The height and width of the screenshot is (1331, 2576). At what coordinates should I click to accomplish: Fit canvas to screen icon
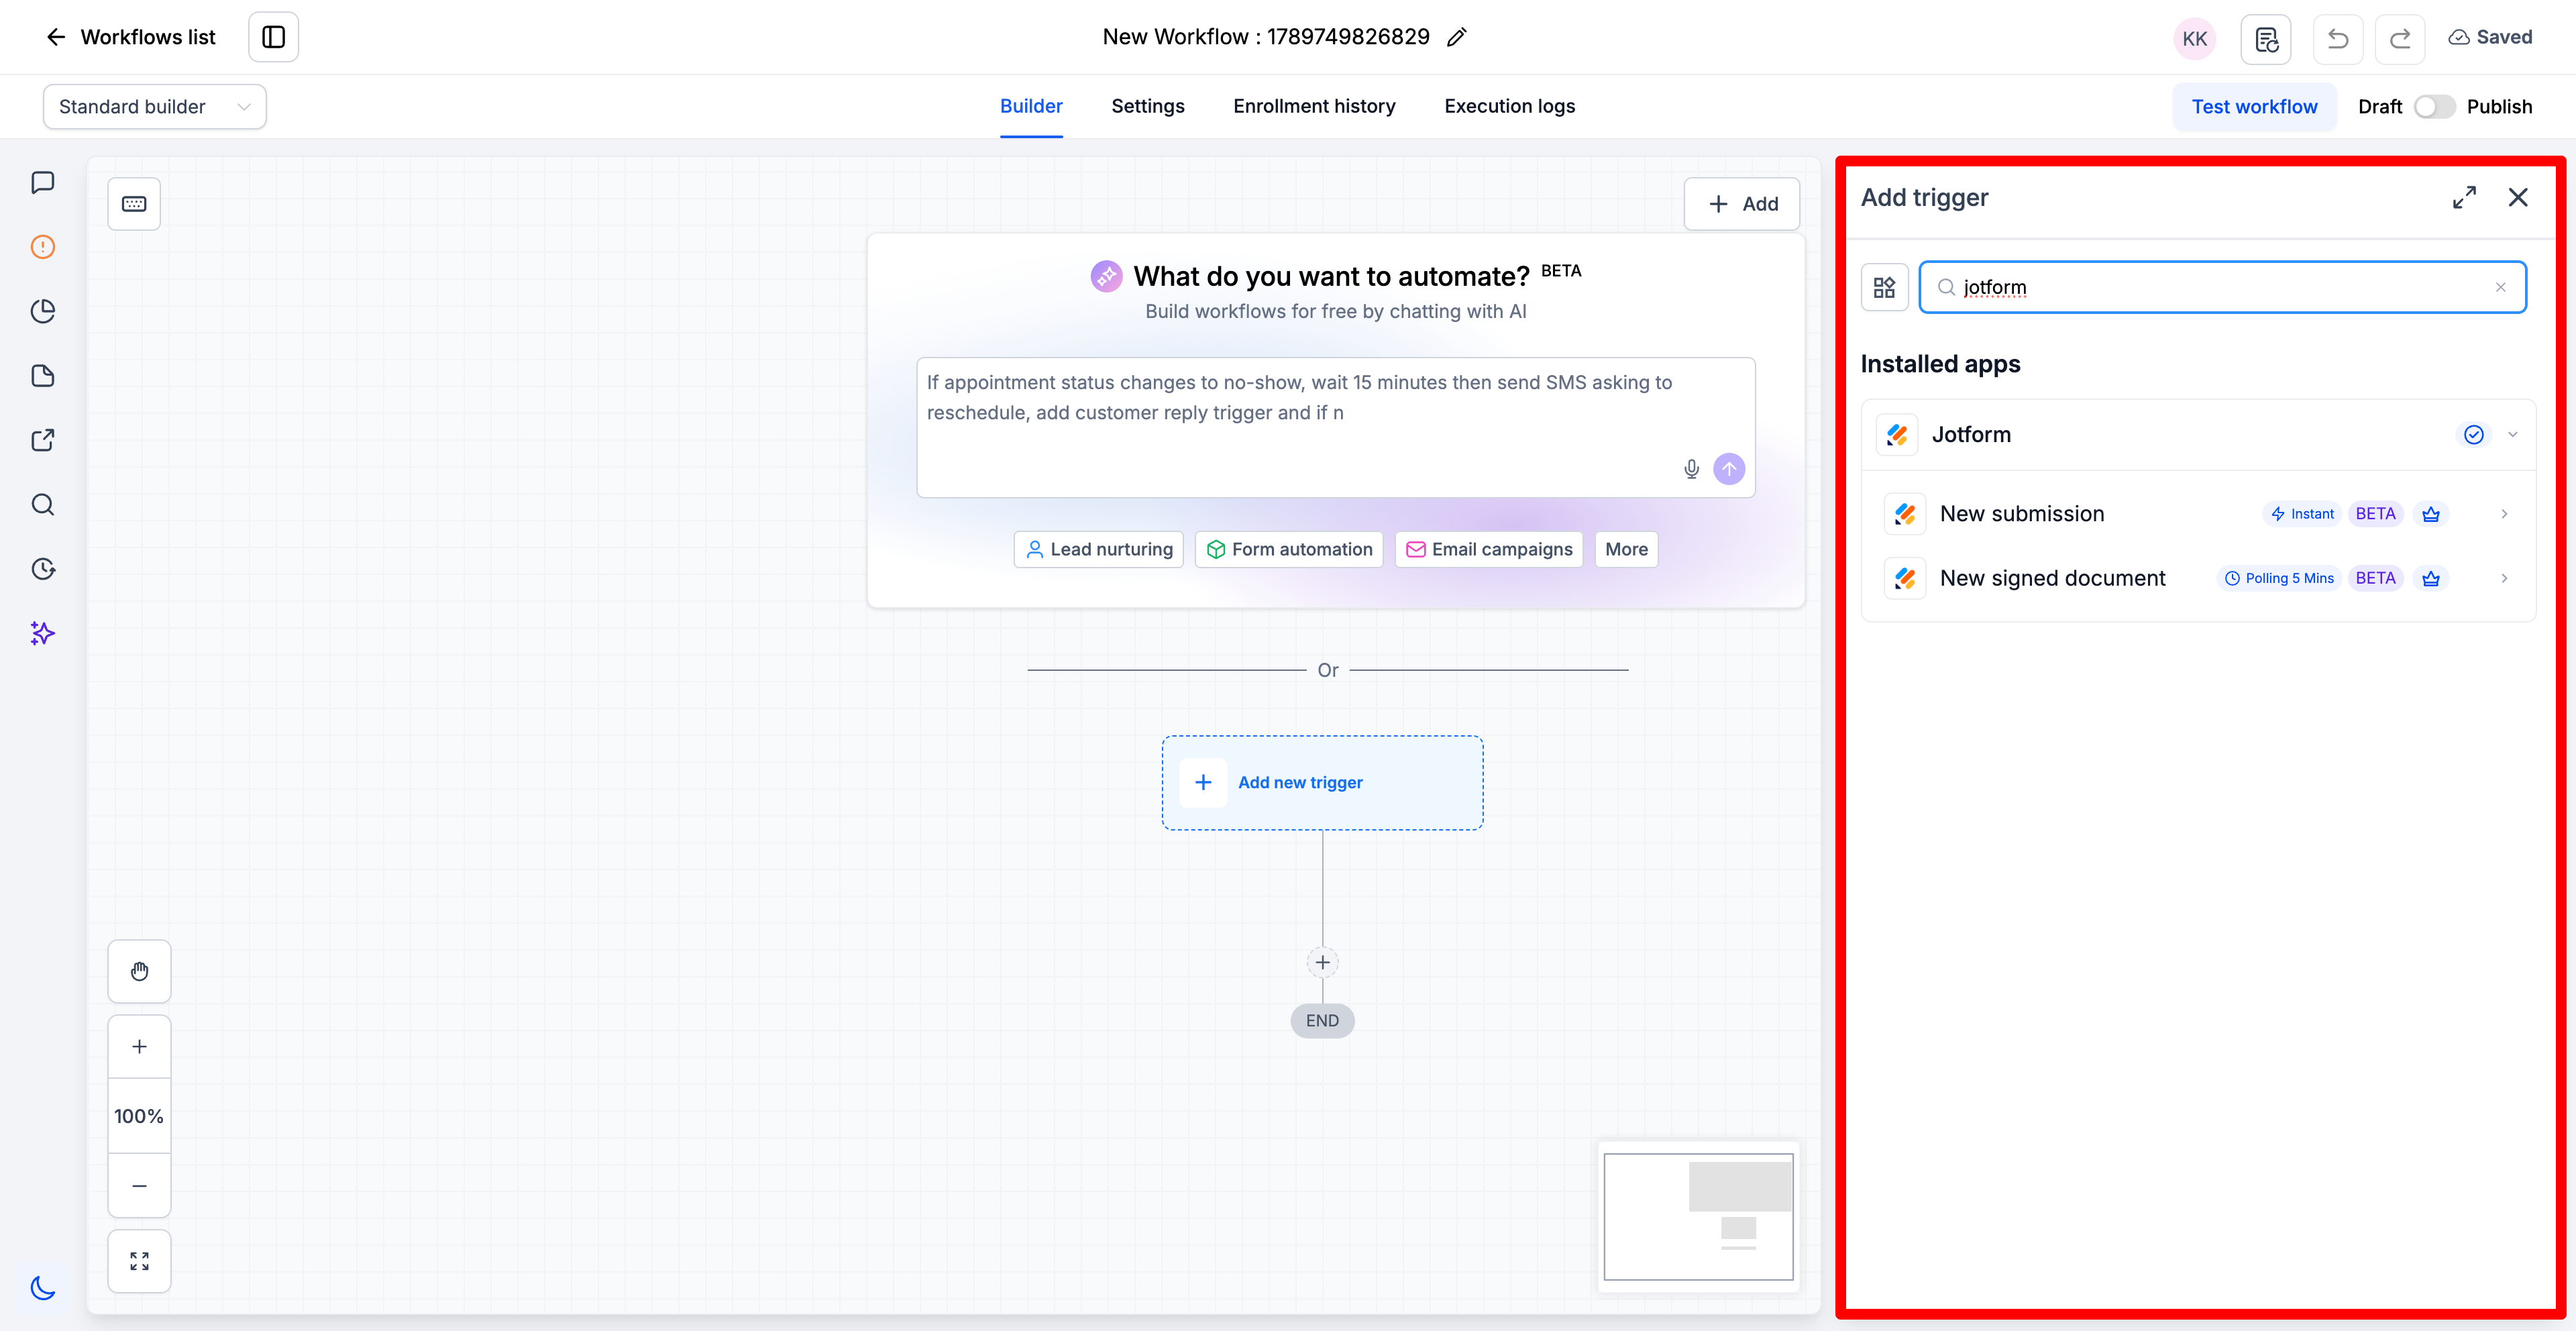[139, 1261]
